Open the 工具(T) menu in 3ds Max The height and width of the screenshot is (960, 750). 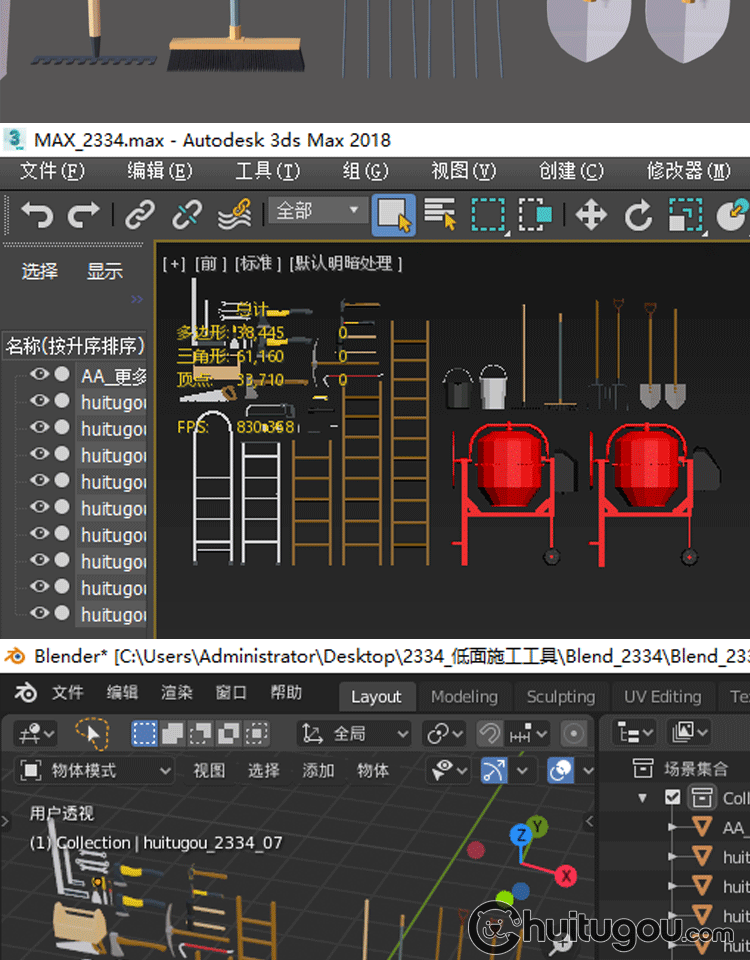pos(267,171)
